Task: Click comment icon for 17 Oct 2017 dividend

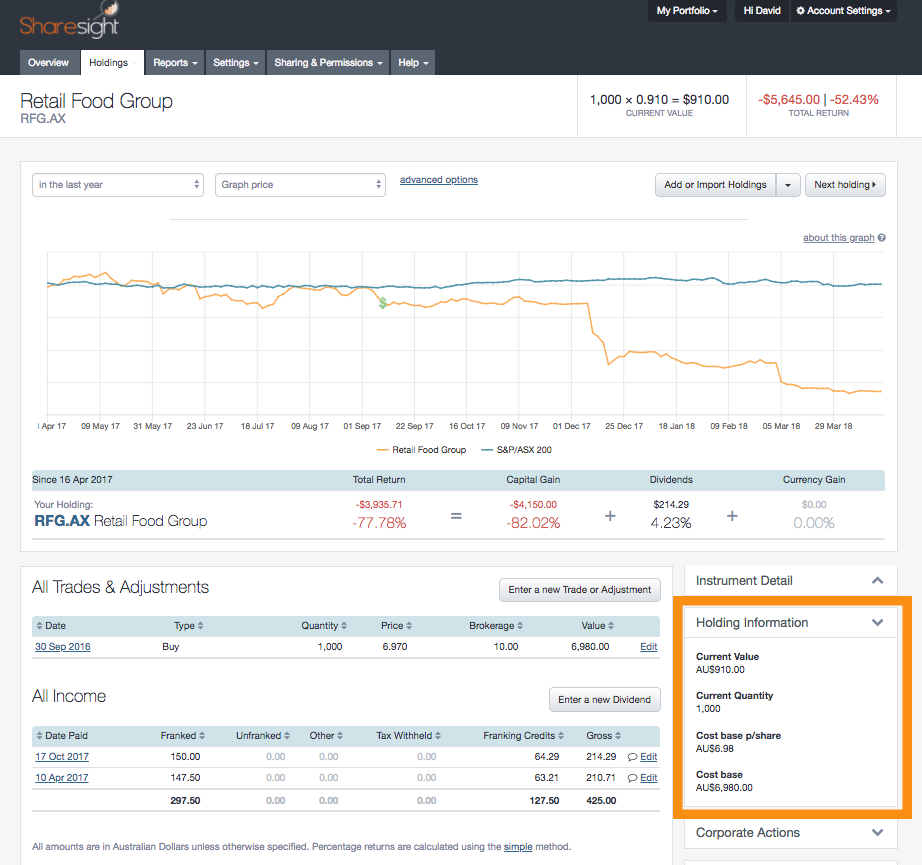Action: pyautogui.click(x=632, y=757)
